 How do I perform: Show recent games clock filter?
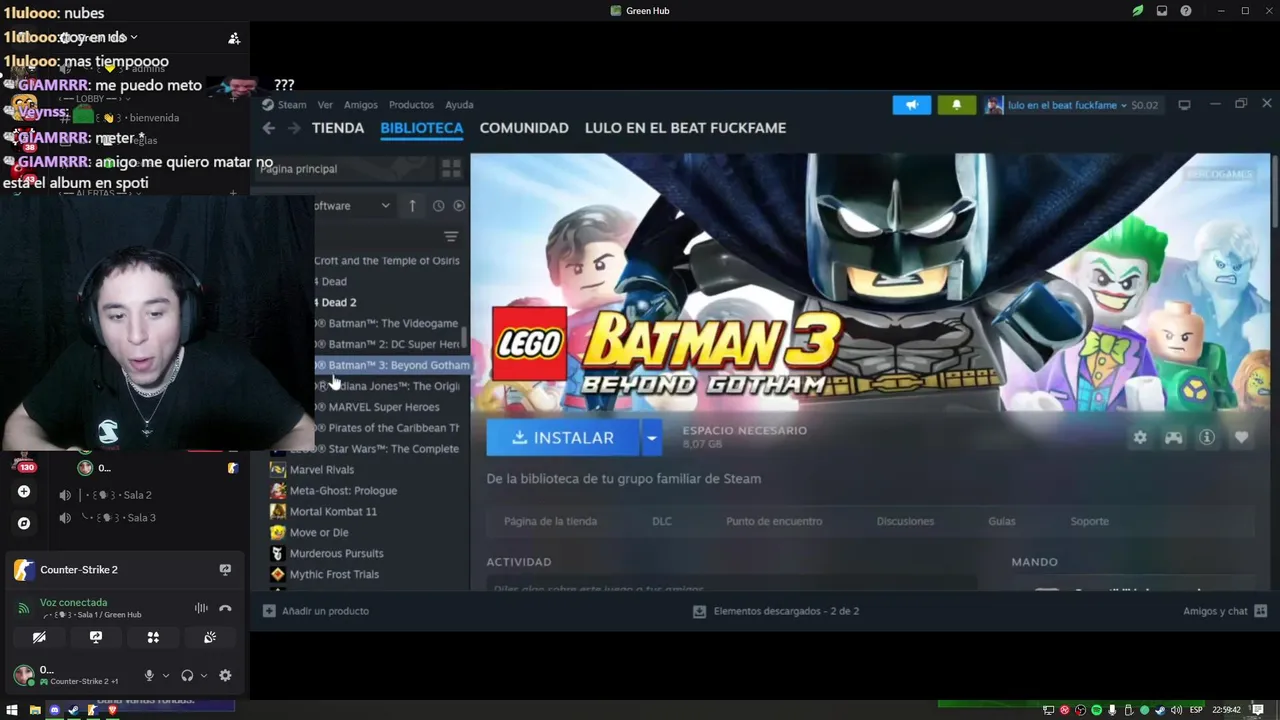[438, 205]
